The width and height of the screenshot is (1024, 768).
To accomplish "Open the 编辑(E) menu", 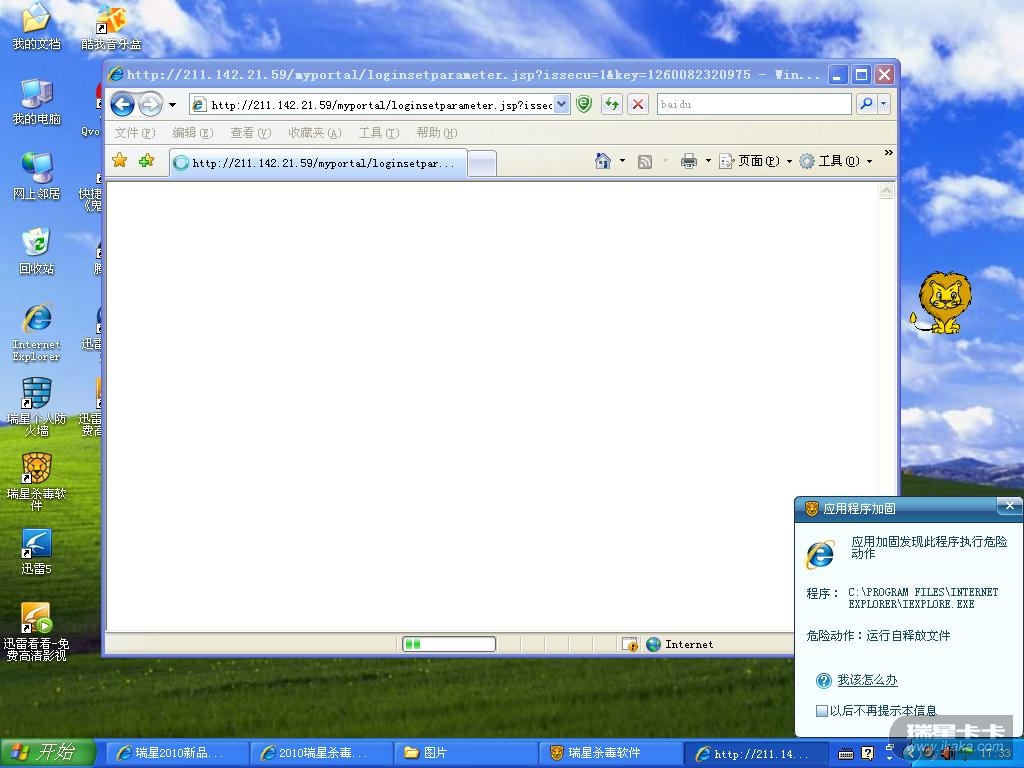I will pyautogui.click(x=193, y=133).
